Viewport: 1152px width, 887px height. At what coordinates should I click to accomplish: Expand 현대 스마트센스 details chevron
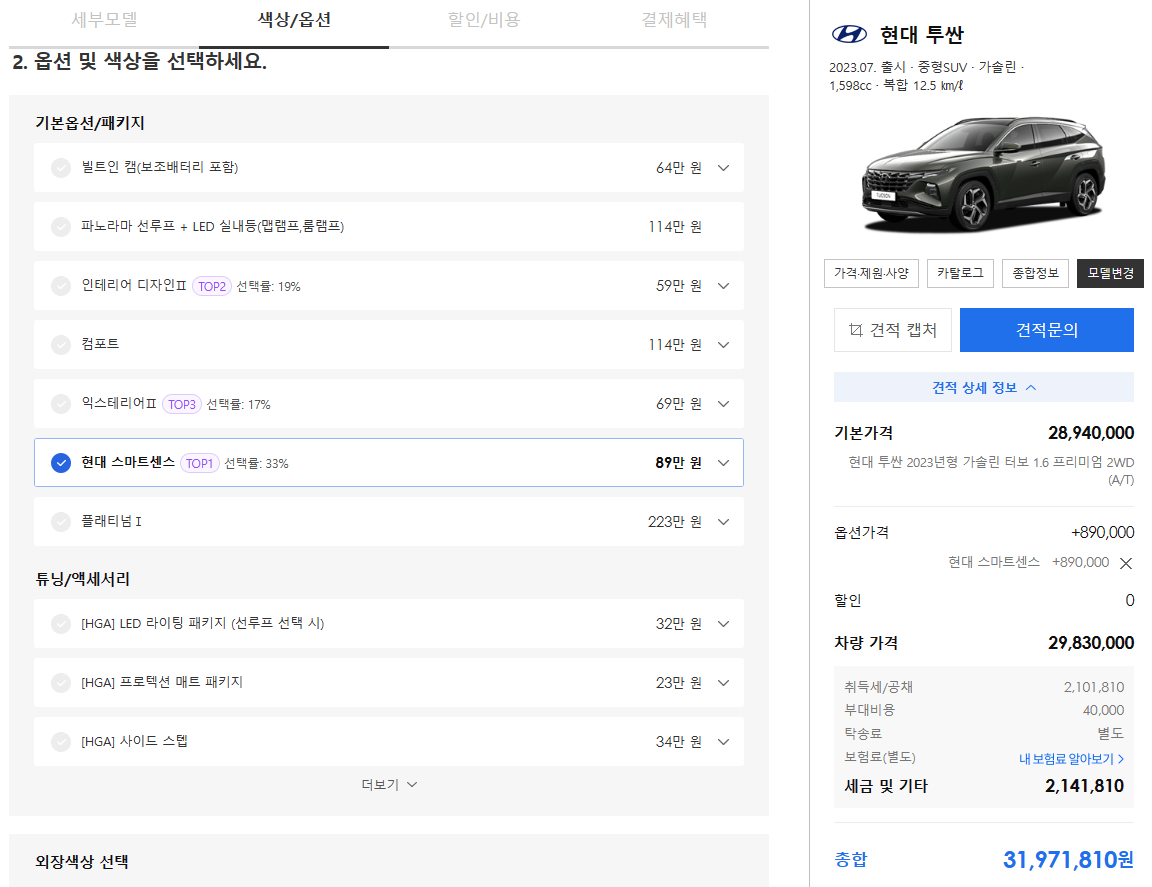coord(724,463)
